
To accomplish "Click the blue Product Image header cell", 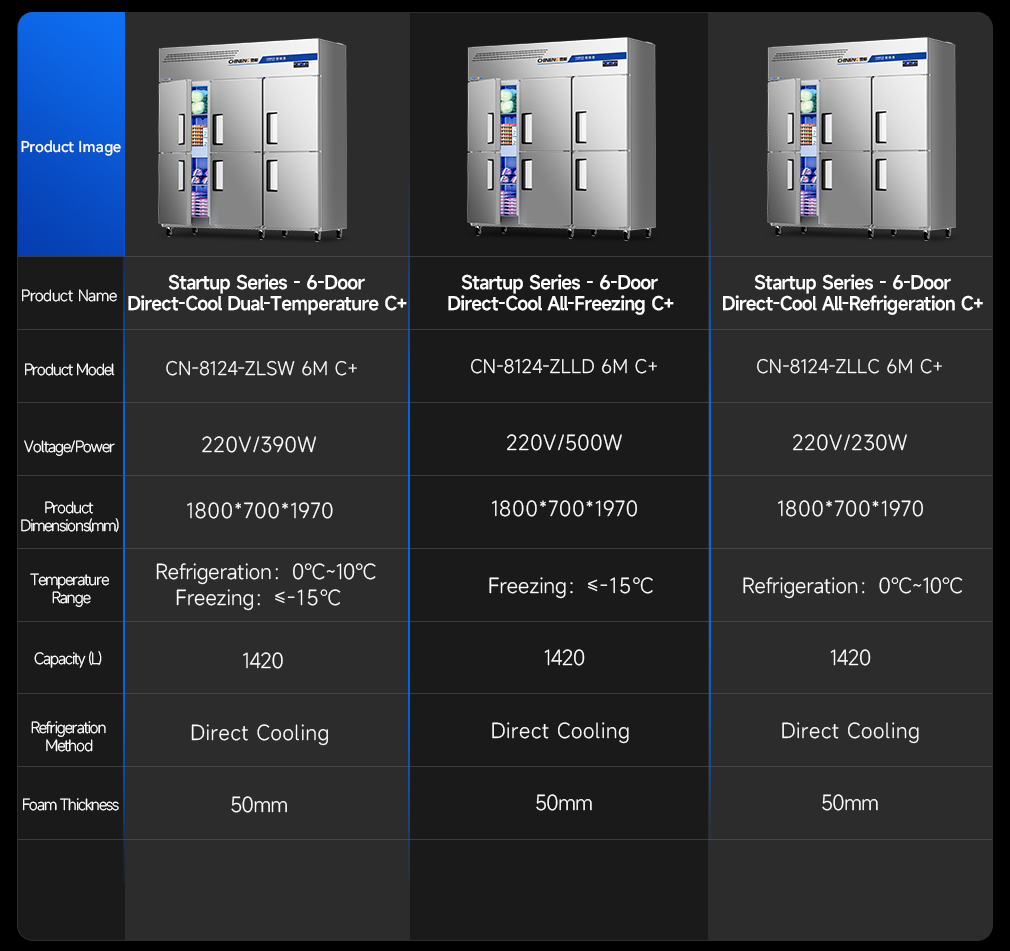I will [71, 147].
